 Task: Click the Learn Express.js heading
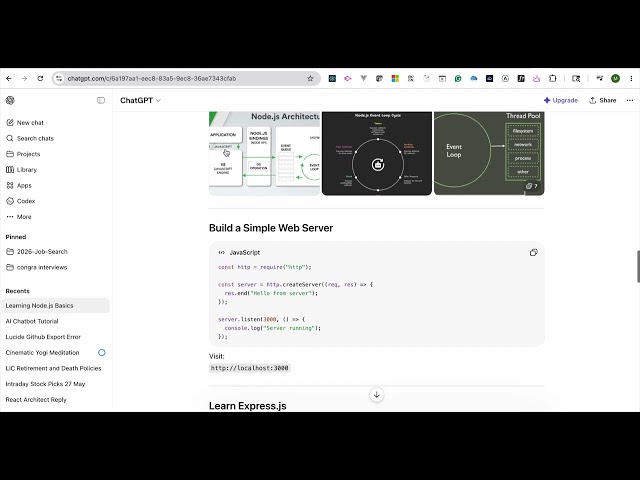pos(248,406)
